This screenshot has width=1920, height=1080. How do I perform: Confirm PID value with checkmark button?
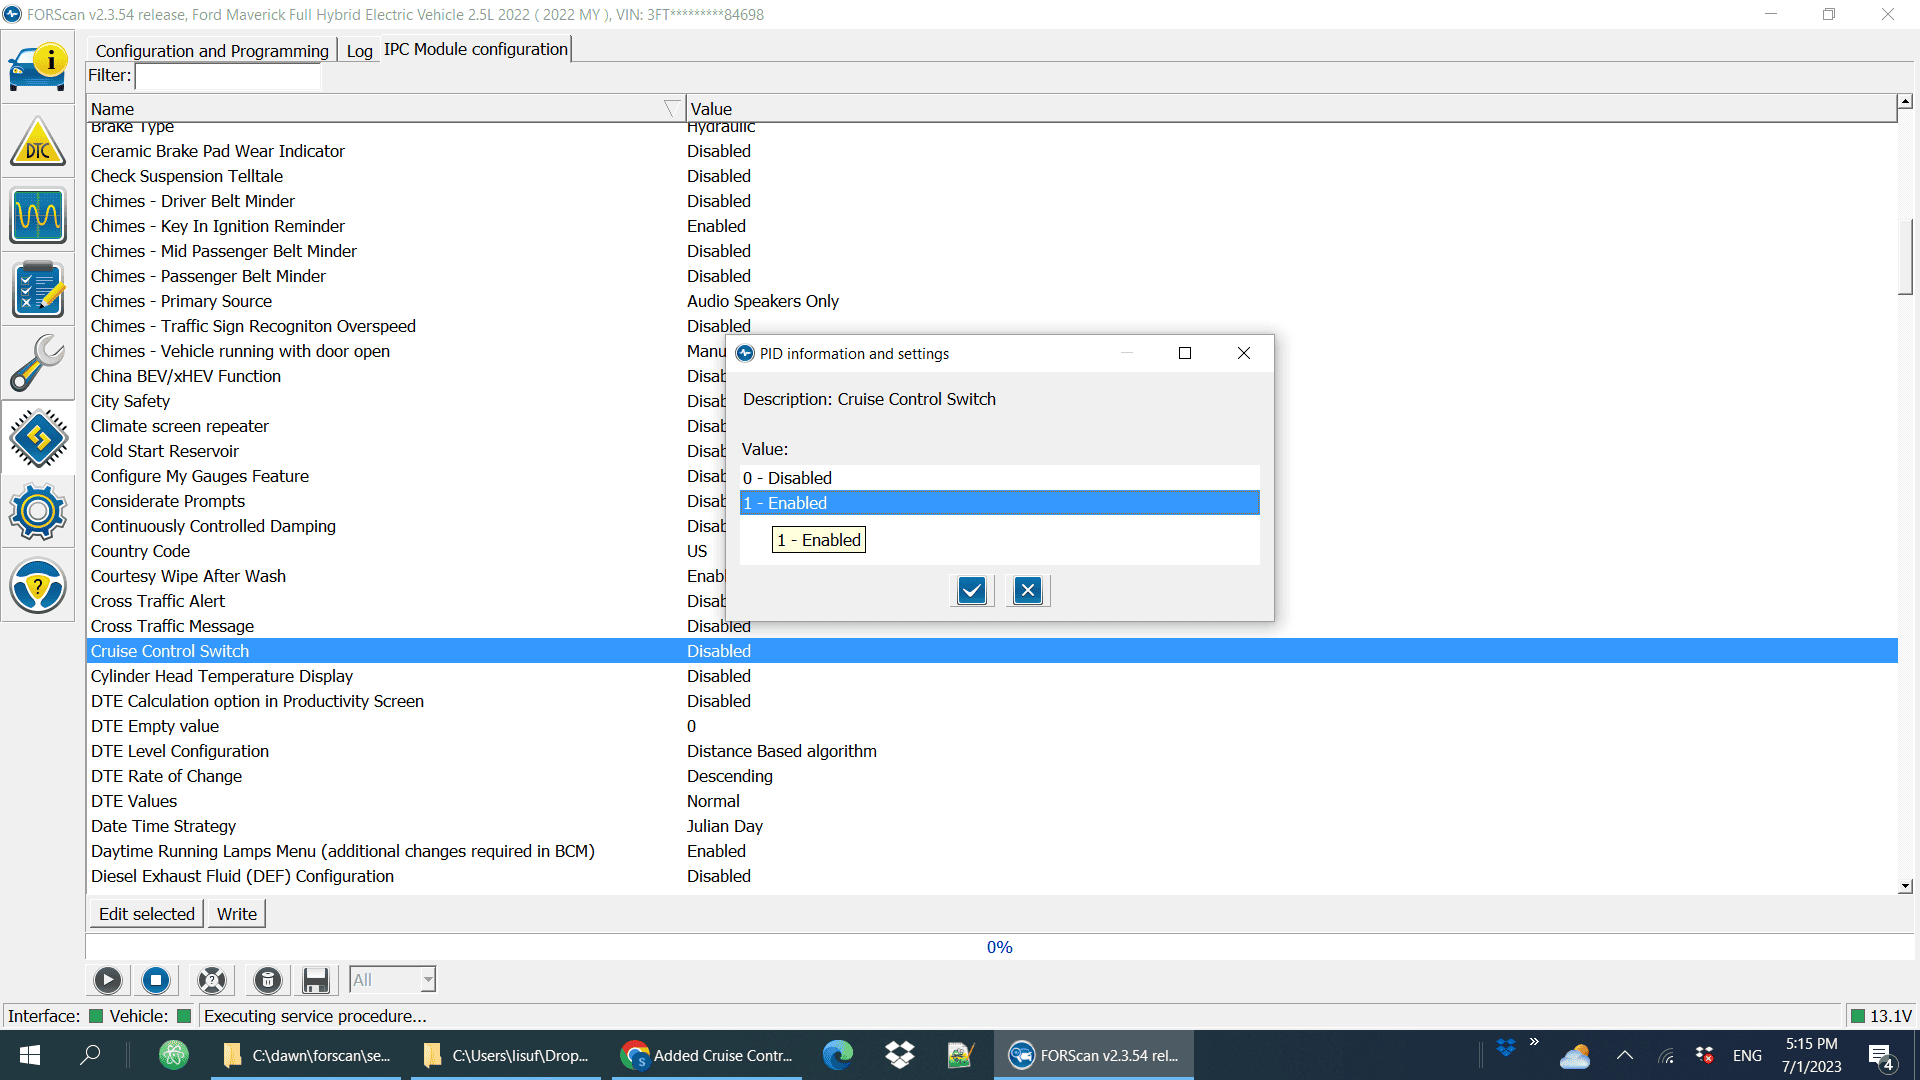click(972, 591)
